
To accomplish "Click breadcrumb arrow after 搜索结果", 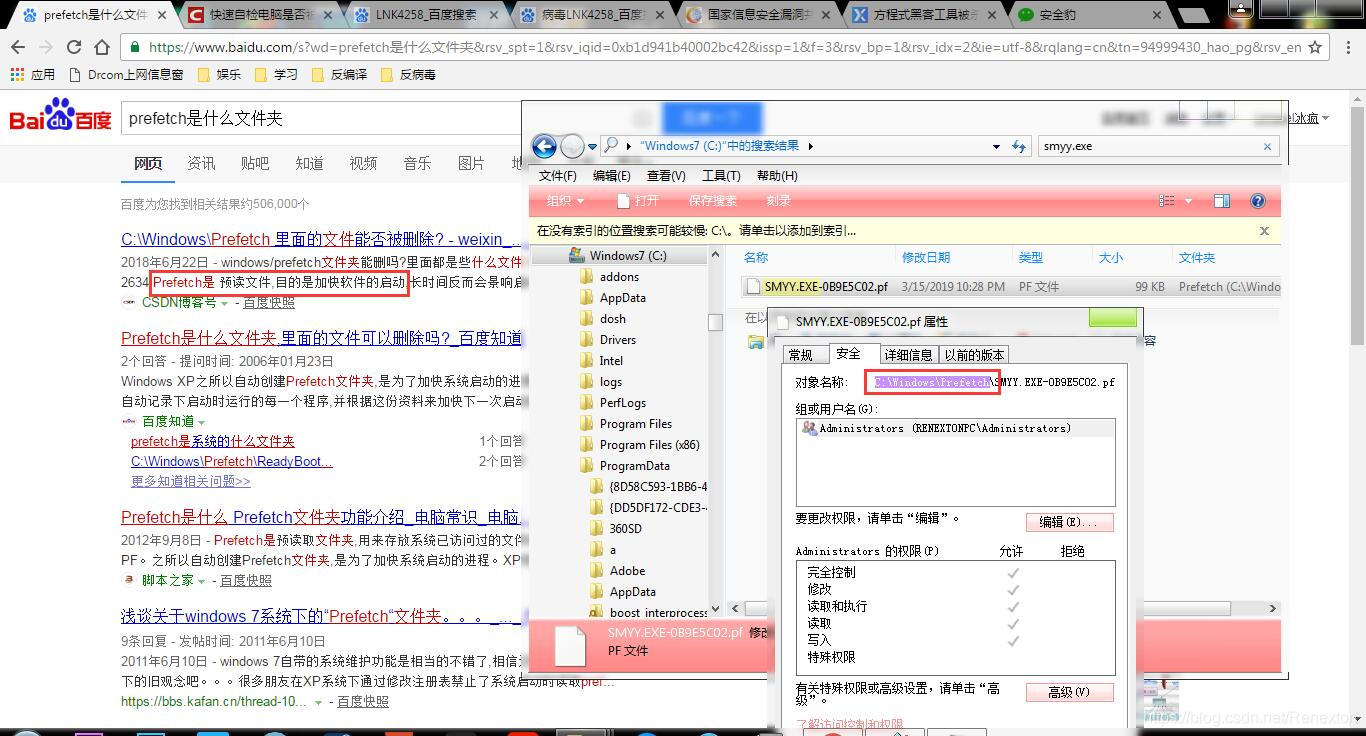I will (x=810, y=146).
